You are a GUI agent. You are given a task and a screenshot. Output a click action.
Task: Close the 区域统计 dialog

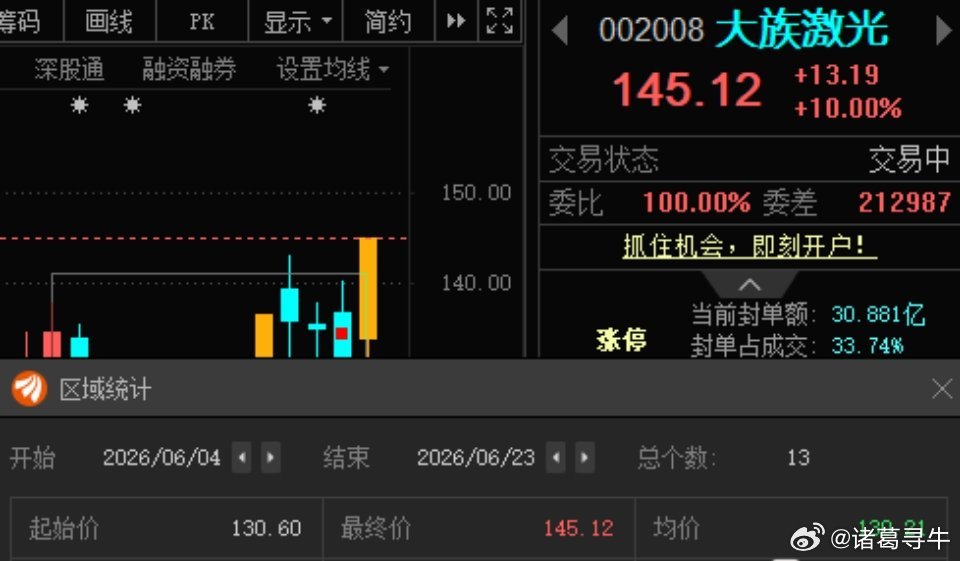coord(942,389)
